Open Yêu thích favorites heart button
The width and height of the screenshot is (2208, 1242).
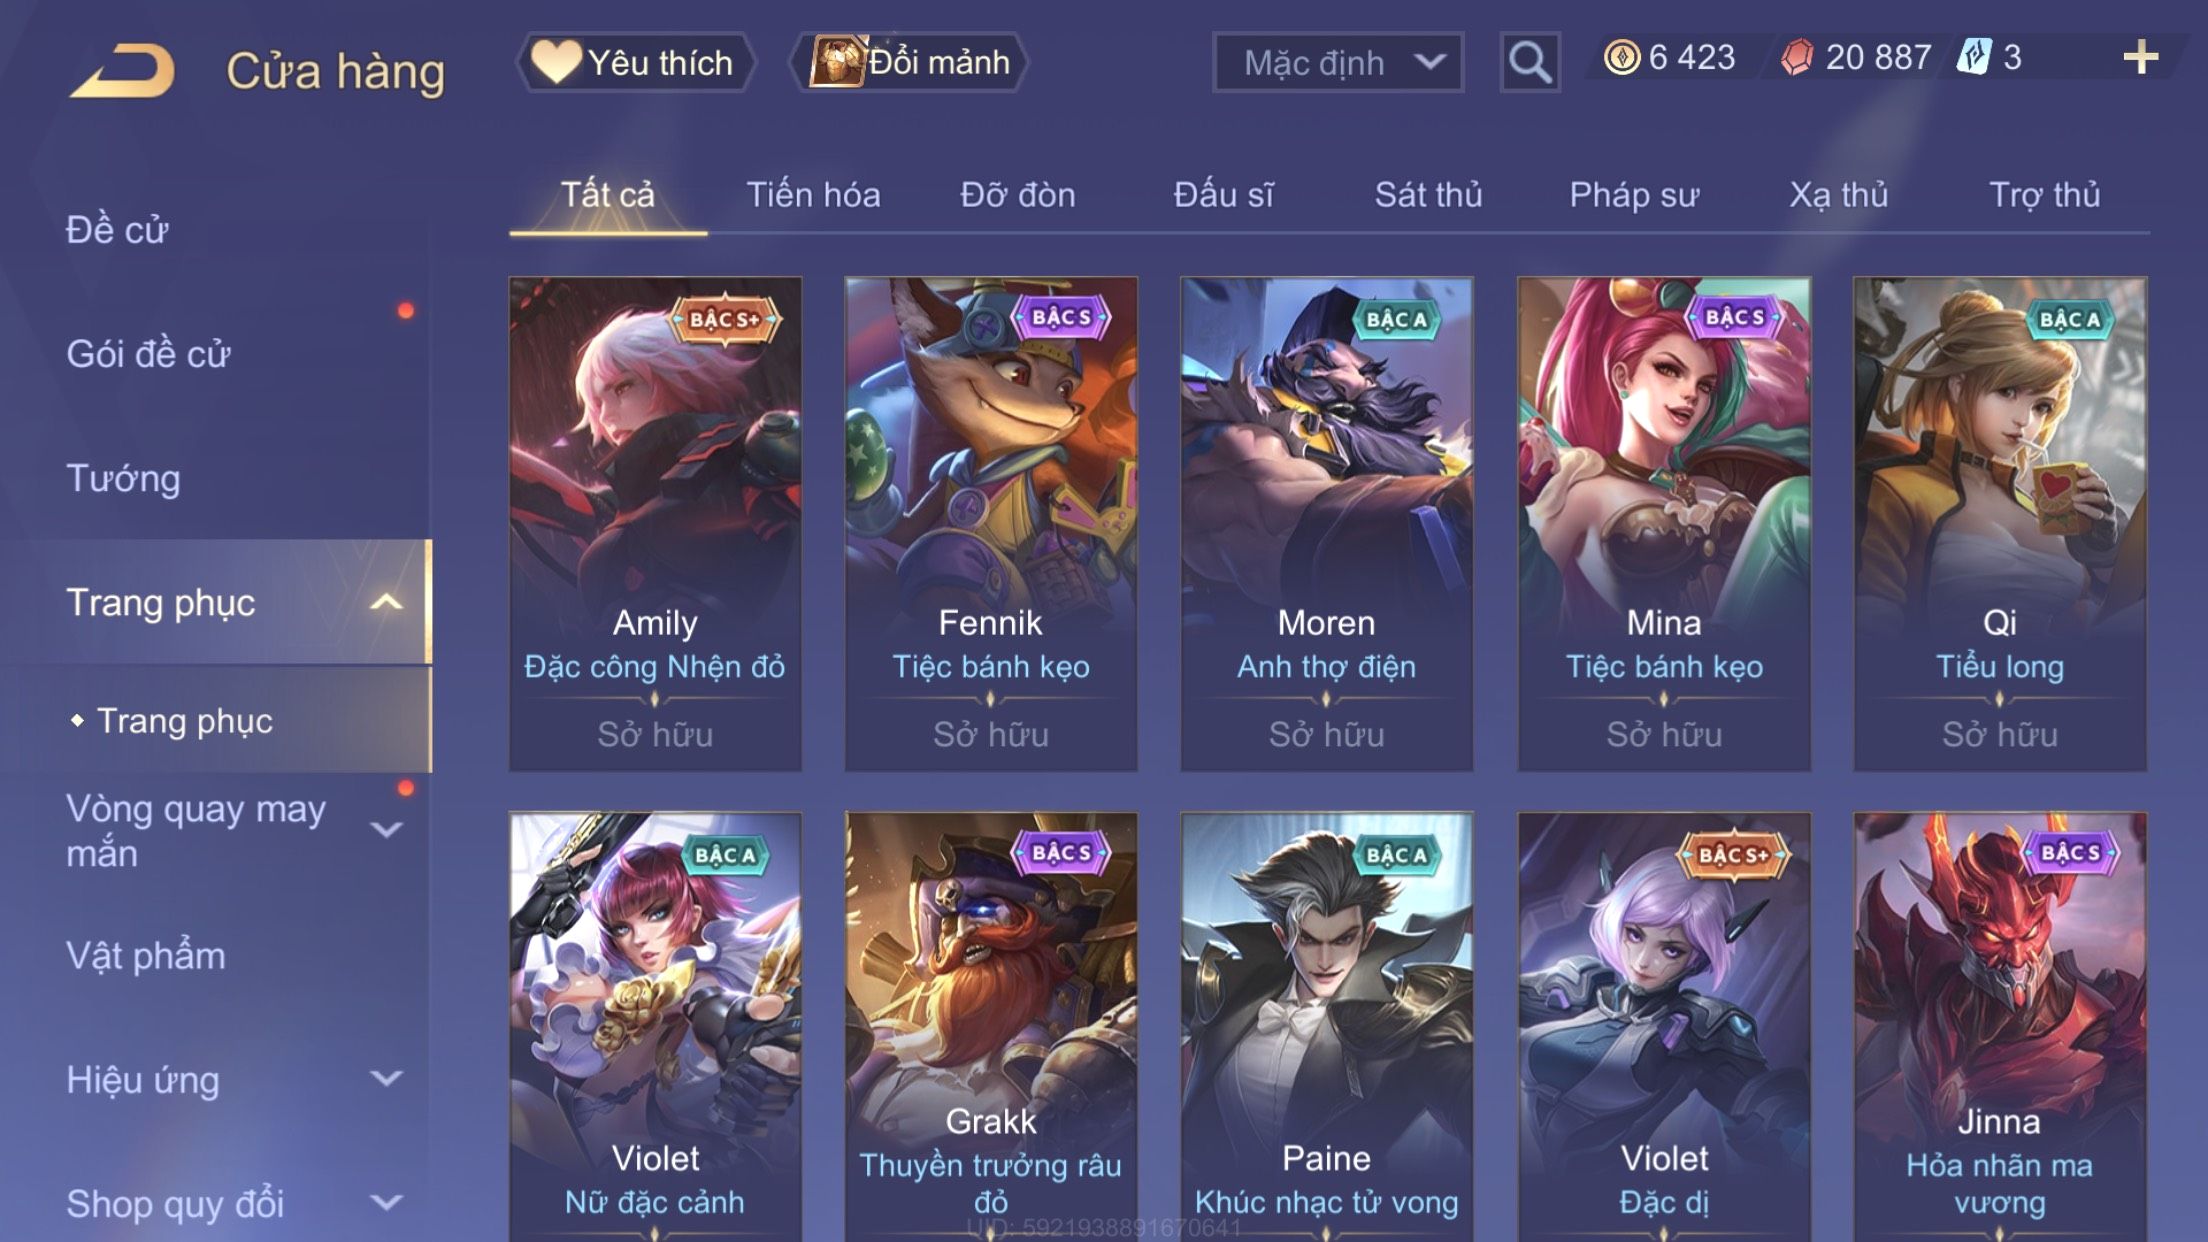point(635,62)
